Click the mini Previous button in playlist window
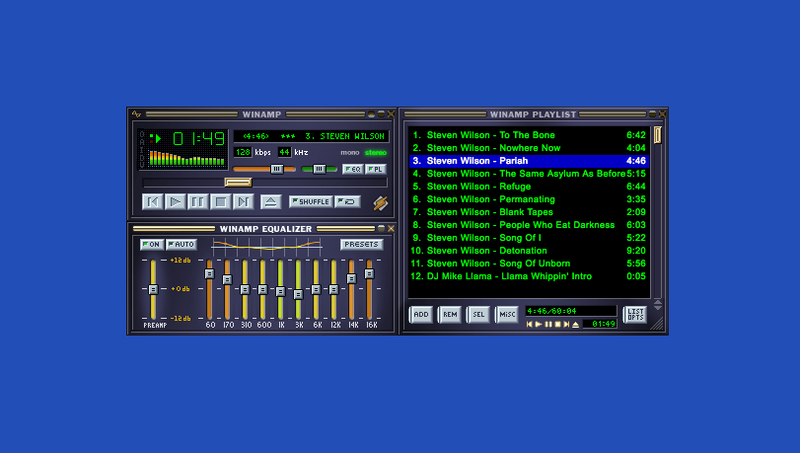The width and height of the screenshot is (800, 453). 529,324
